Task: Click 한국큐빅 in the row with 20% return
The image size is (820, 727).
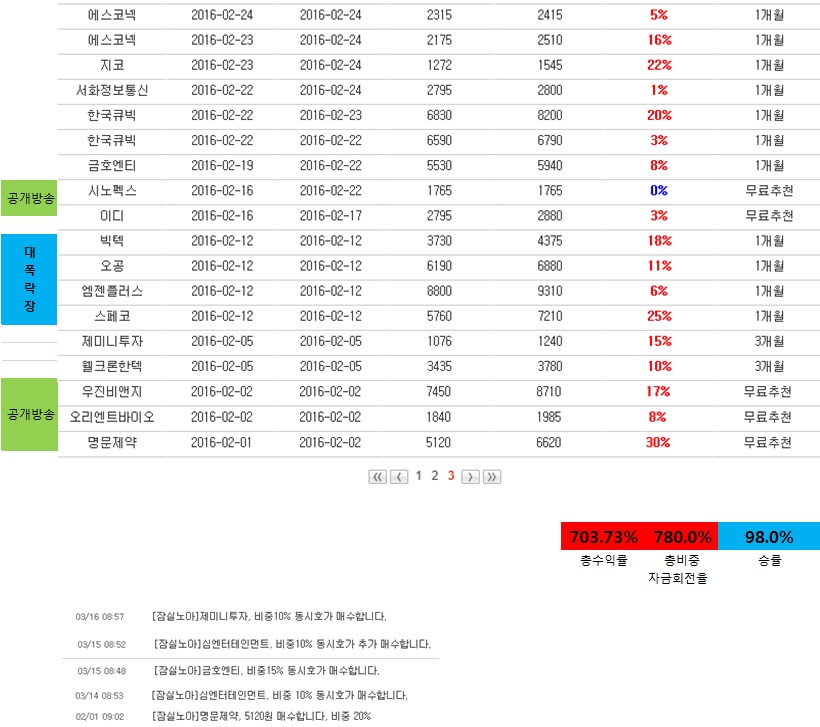Action: (x=112, y=115)
